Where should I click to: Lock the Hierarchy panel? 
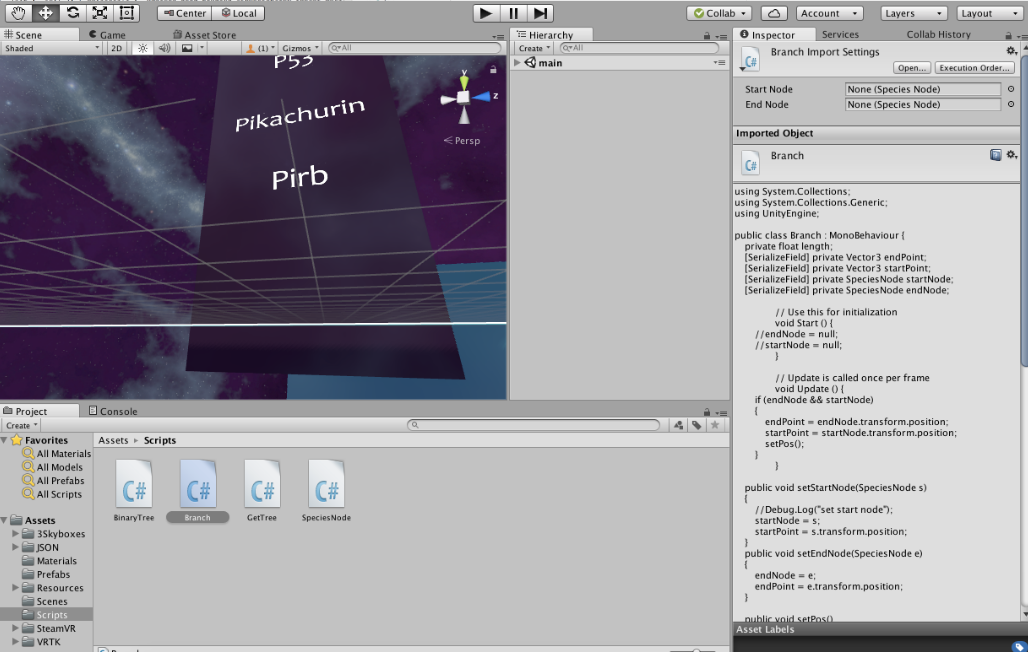coord(707,35)
